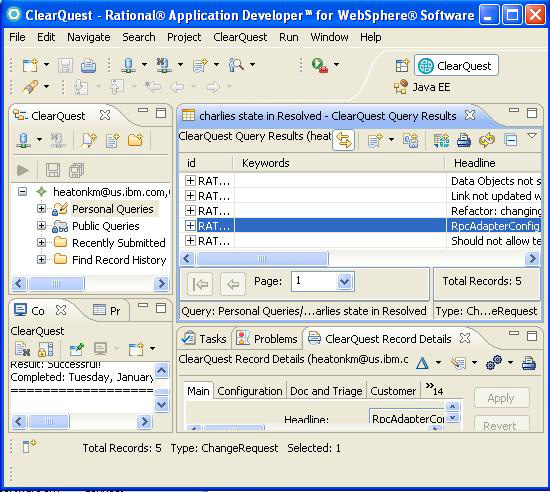Open the Window menu
The image size is (550, 492).
(329, 37)
